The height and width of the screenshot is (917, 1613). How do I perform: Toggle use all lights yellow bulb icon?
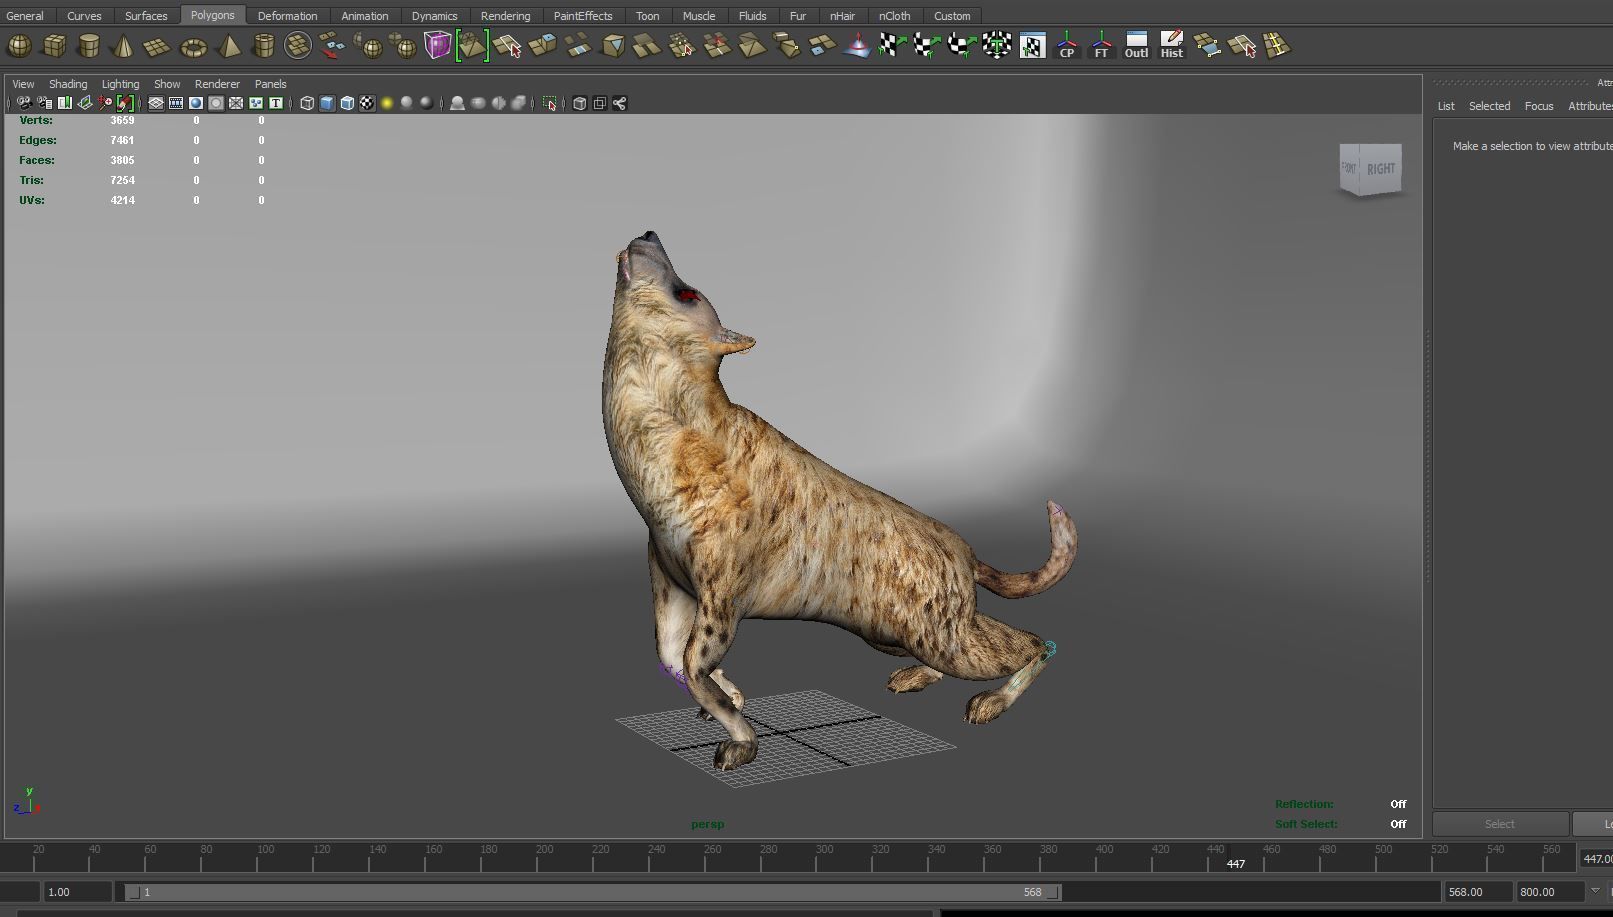pos(387,103)
